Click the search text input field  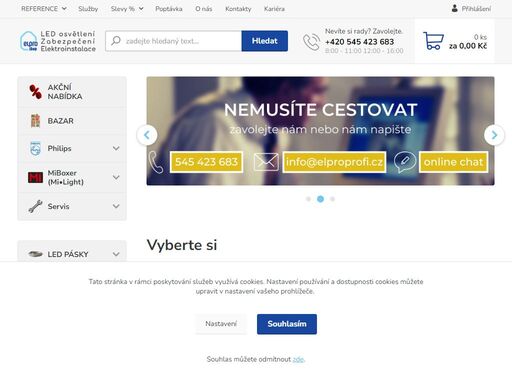(173, 41)
